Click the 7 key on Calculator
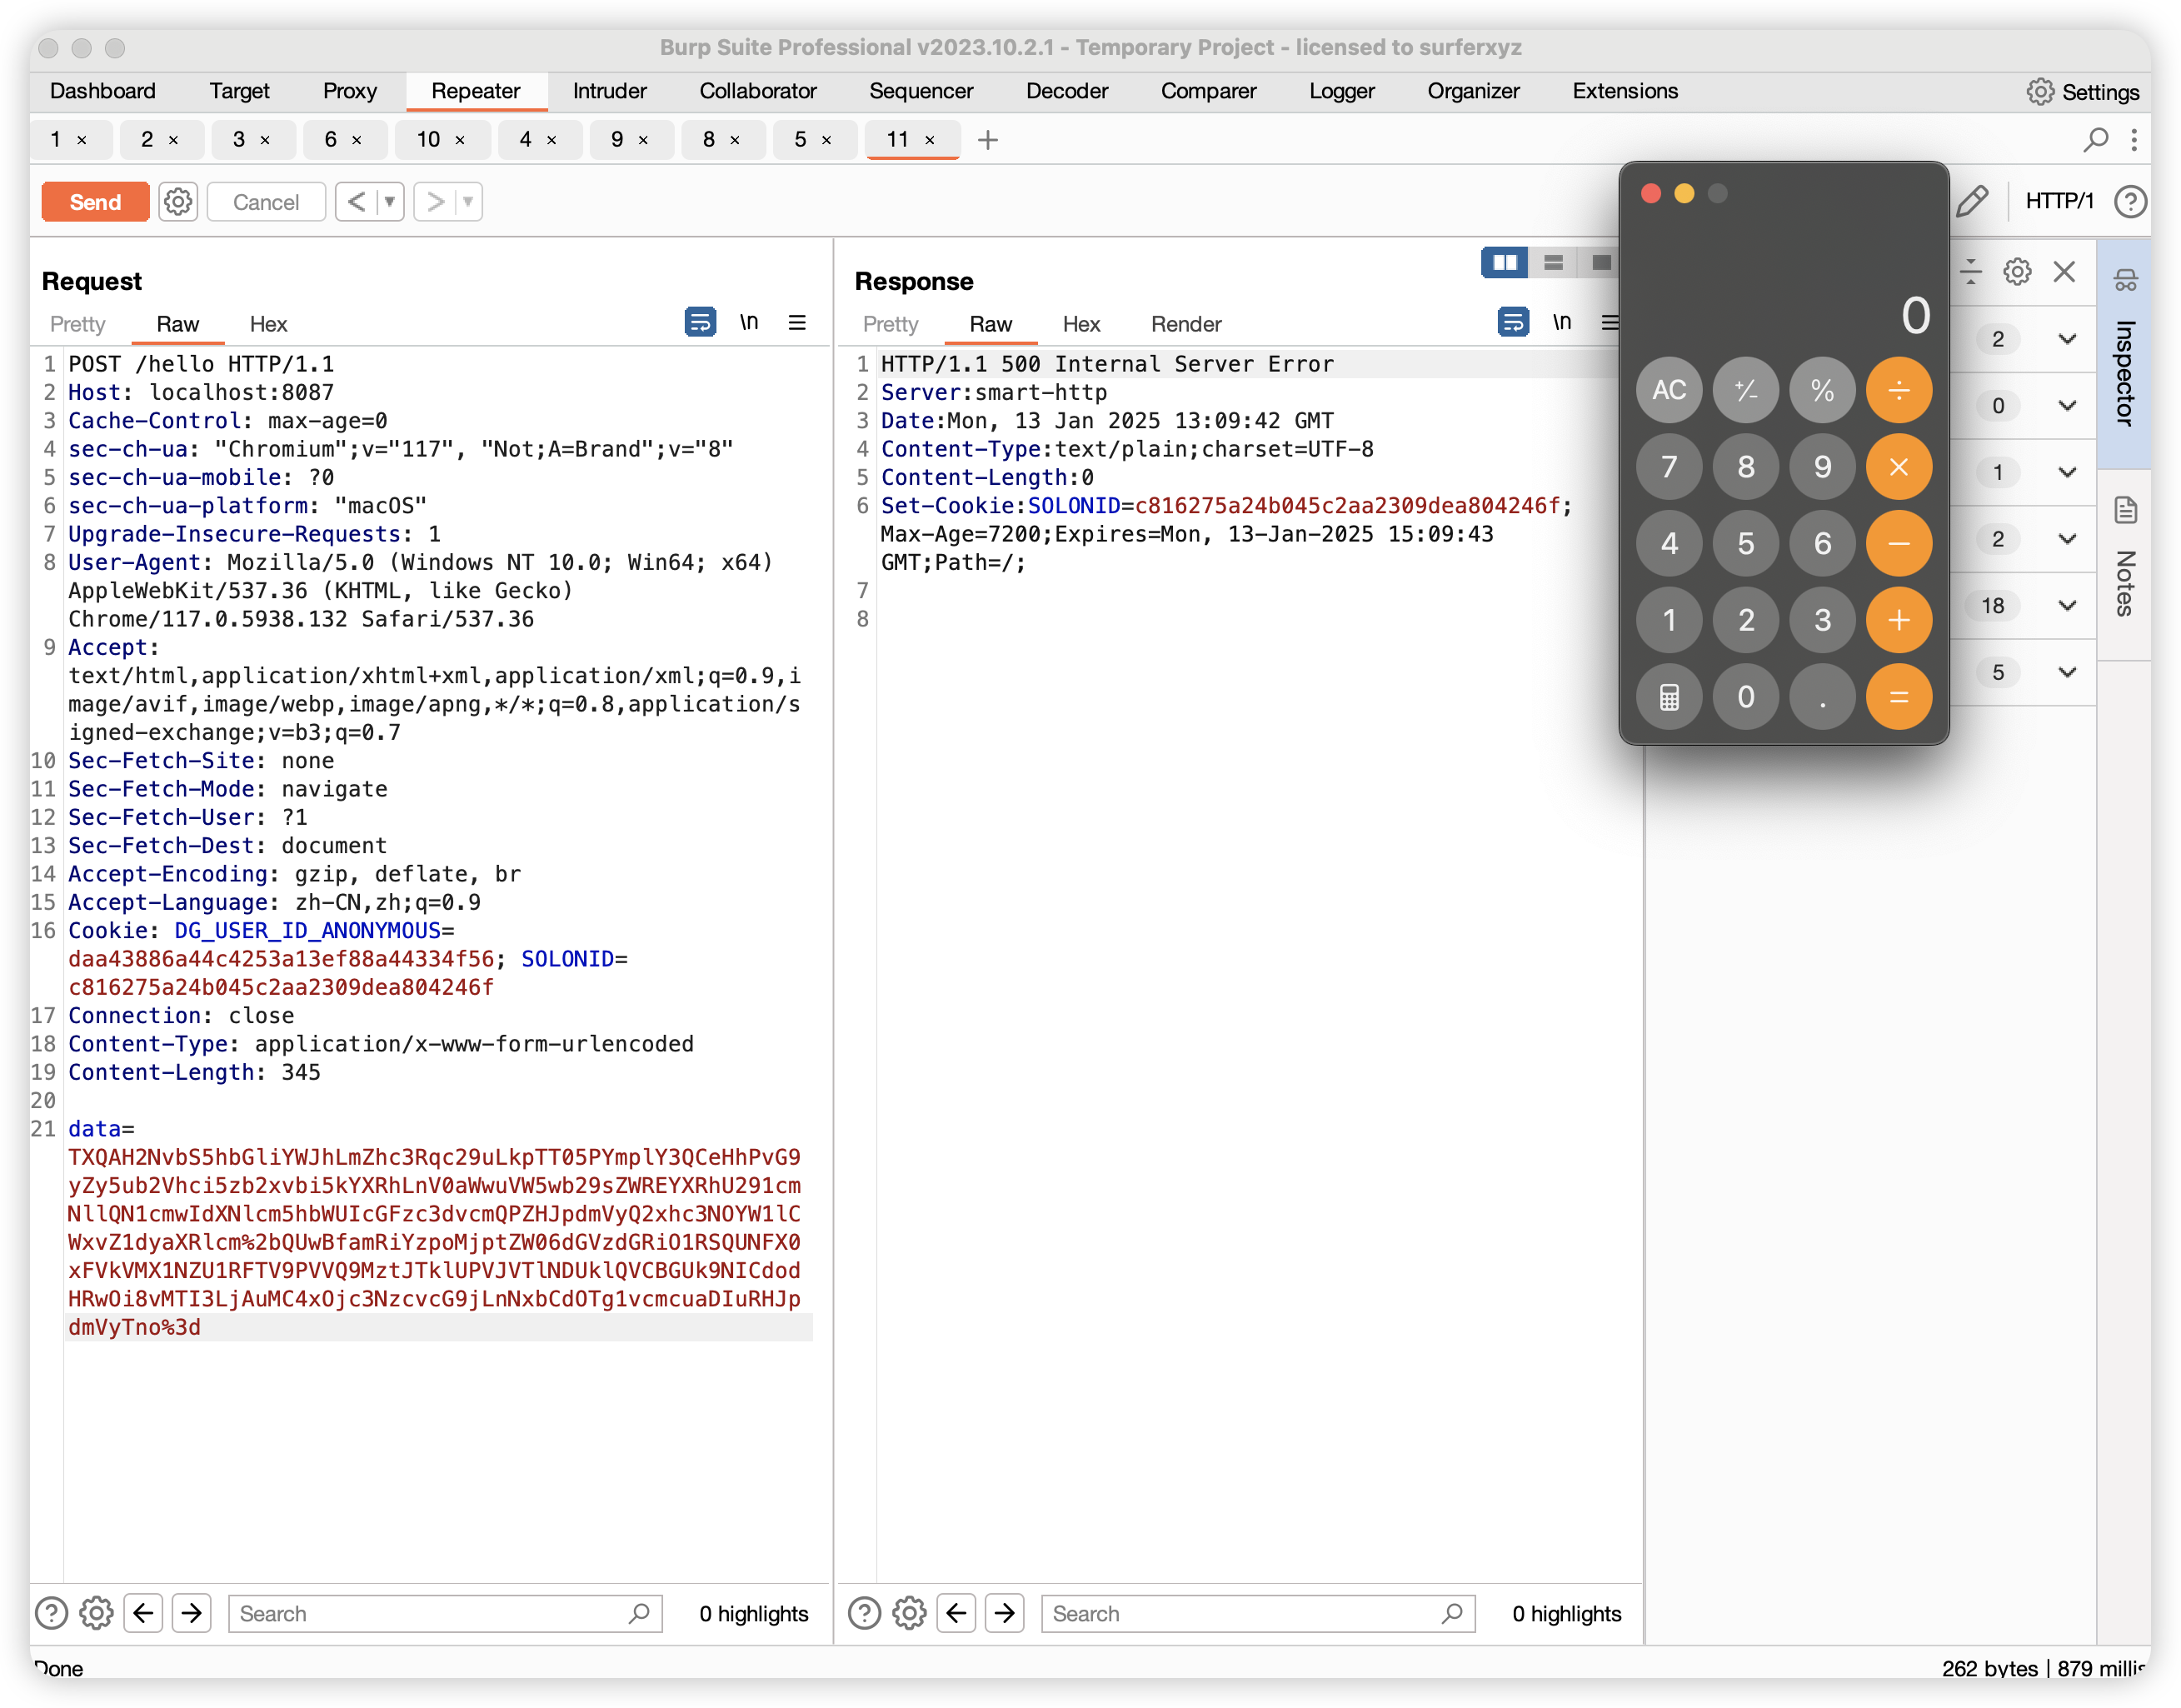The image size is (2181, 1708). pos(1669,467)
